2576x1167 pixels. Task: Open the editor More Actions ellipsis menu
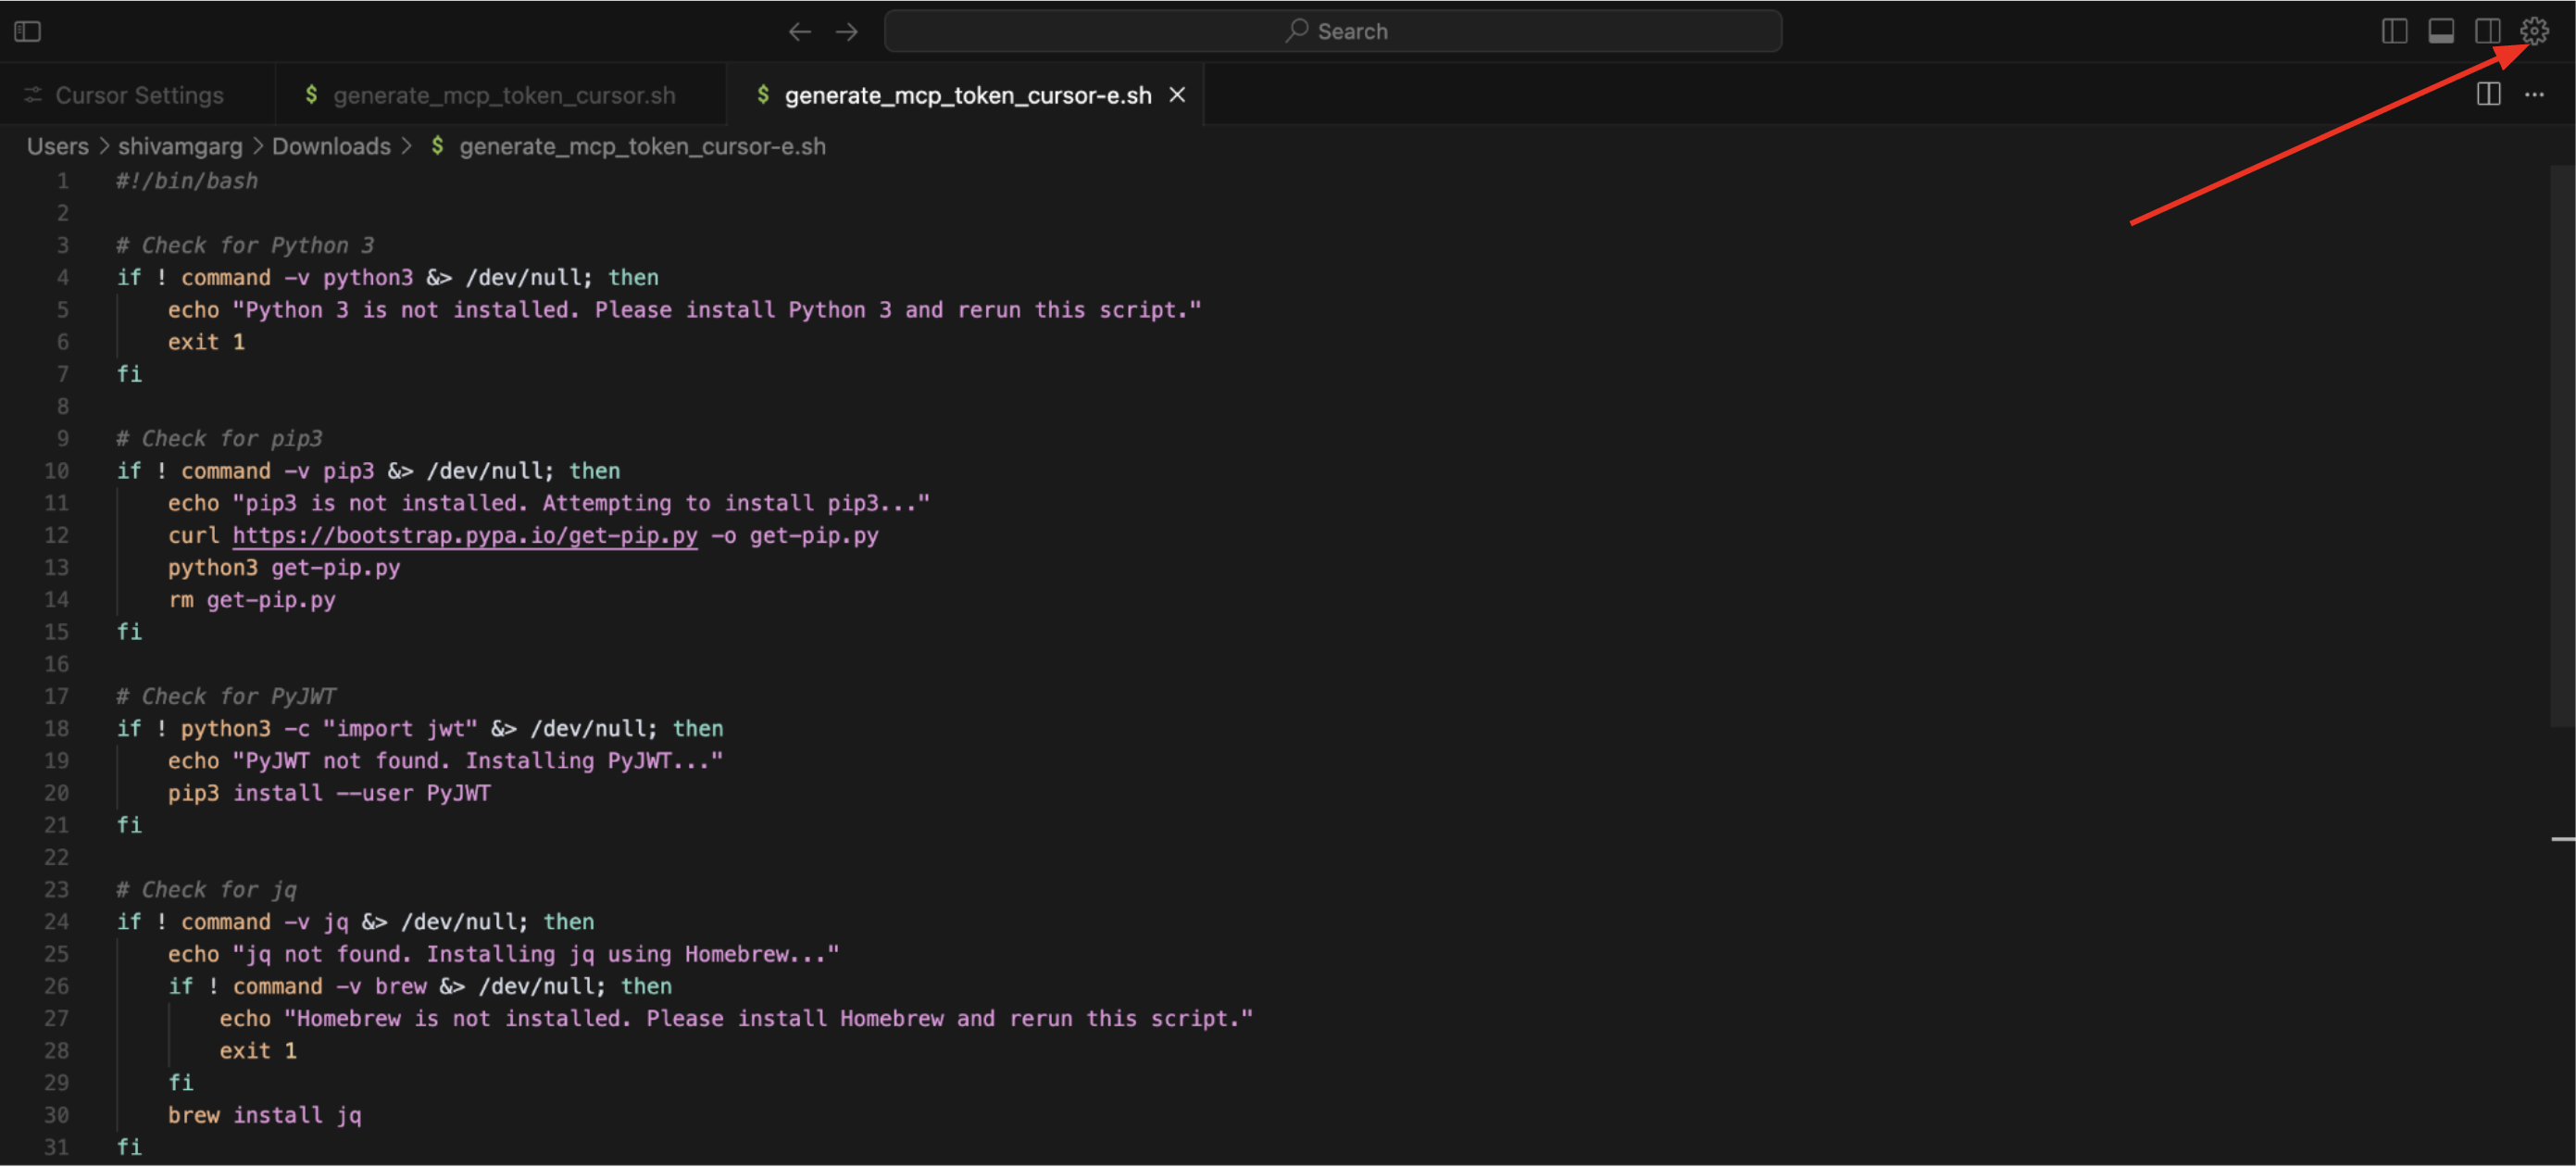[x=2534, y=95]
